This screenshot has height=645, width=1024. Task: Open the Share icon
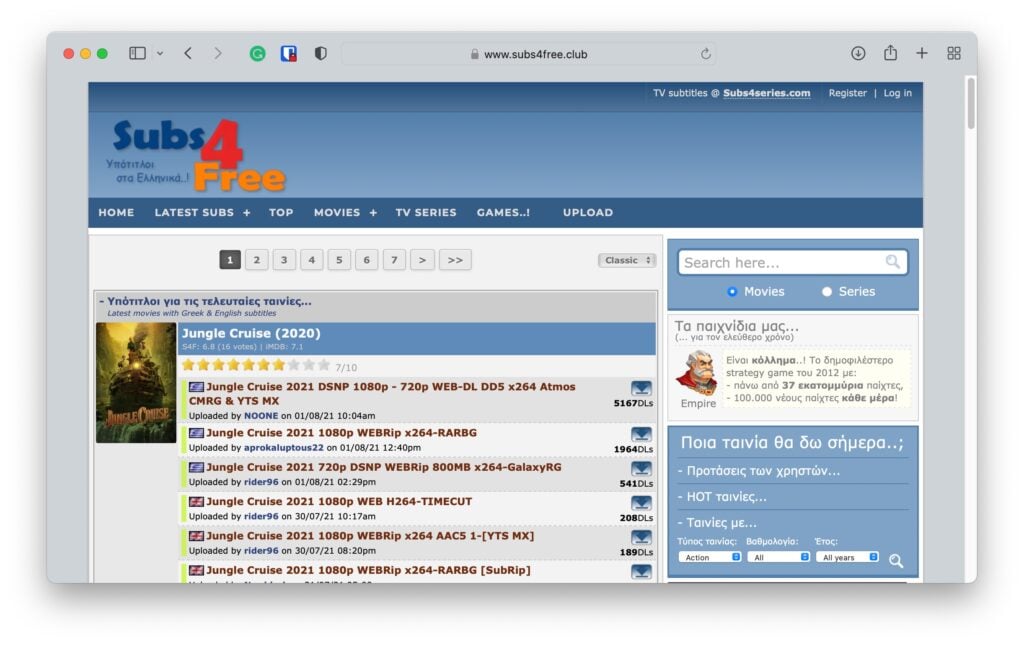pos(890,53)
